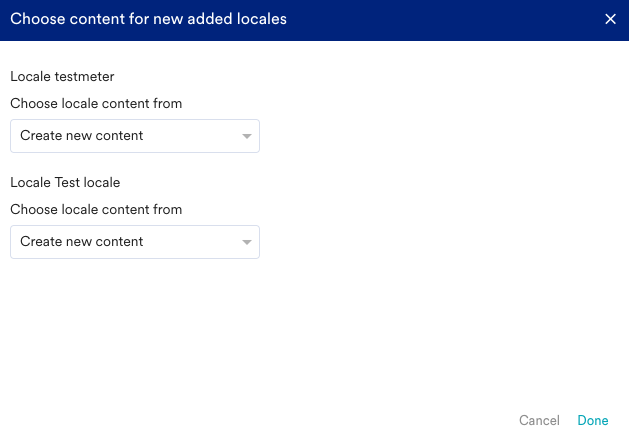Click 'Choose locale content from' label under testmeter

click(x=96, y=103)
